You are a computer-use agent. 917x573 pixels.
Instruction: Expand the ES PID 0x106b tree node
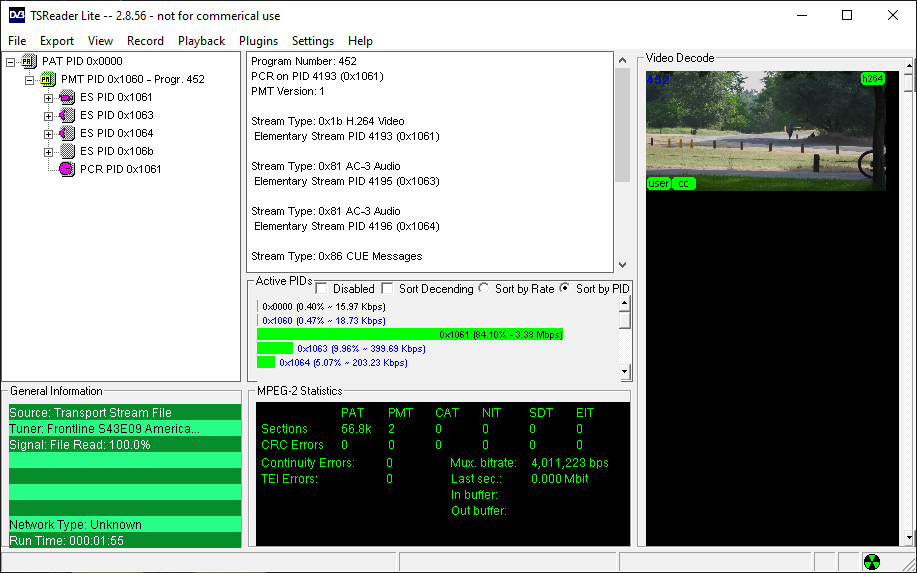[48, 151]
